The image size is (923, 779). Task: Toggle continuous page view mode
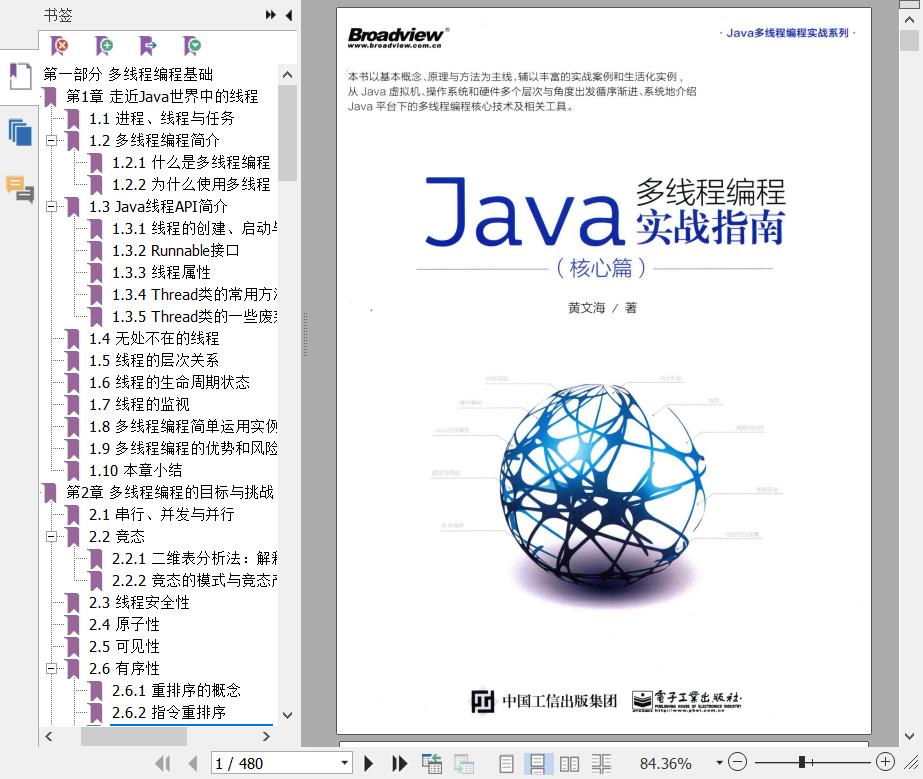tap(537, 764)
